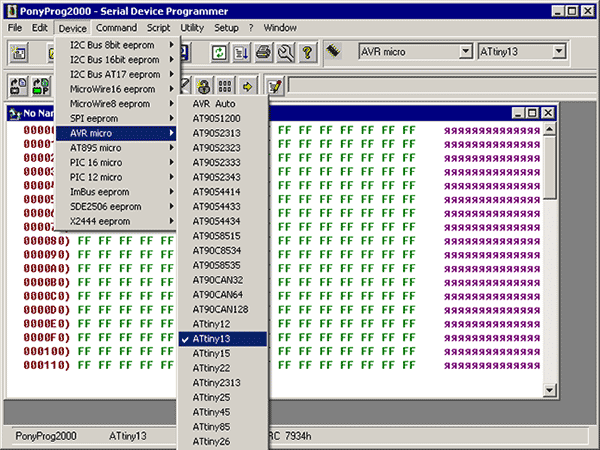
Task: Close the open Device menu
Action: point(72,28)
